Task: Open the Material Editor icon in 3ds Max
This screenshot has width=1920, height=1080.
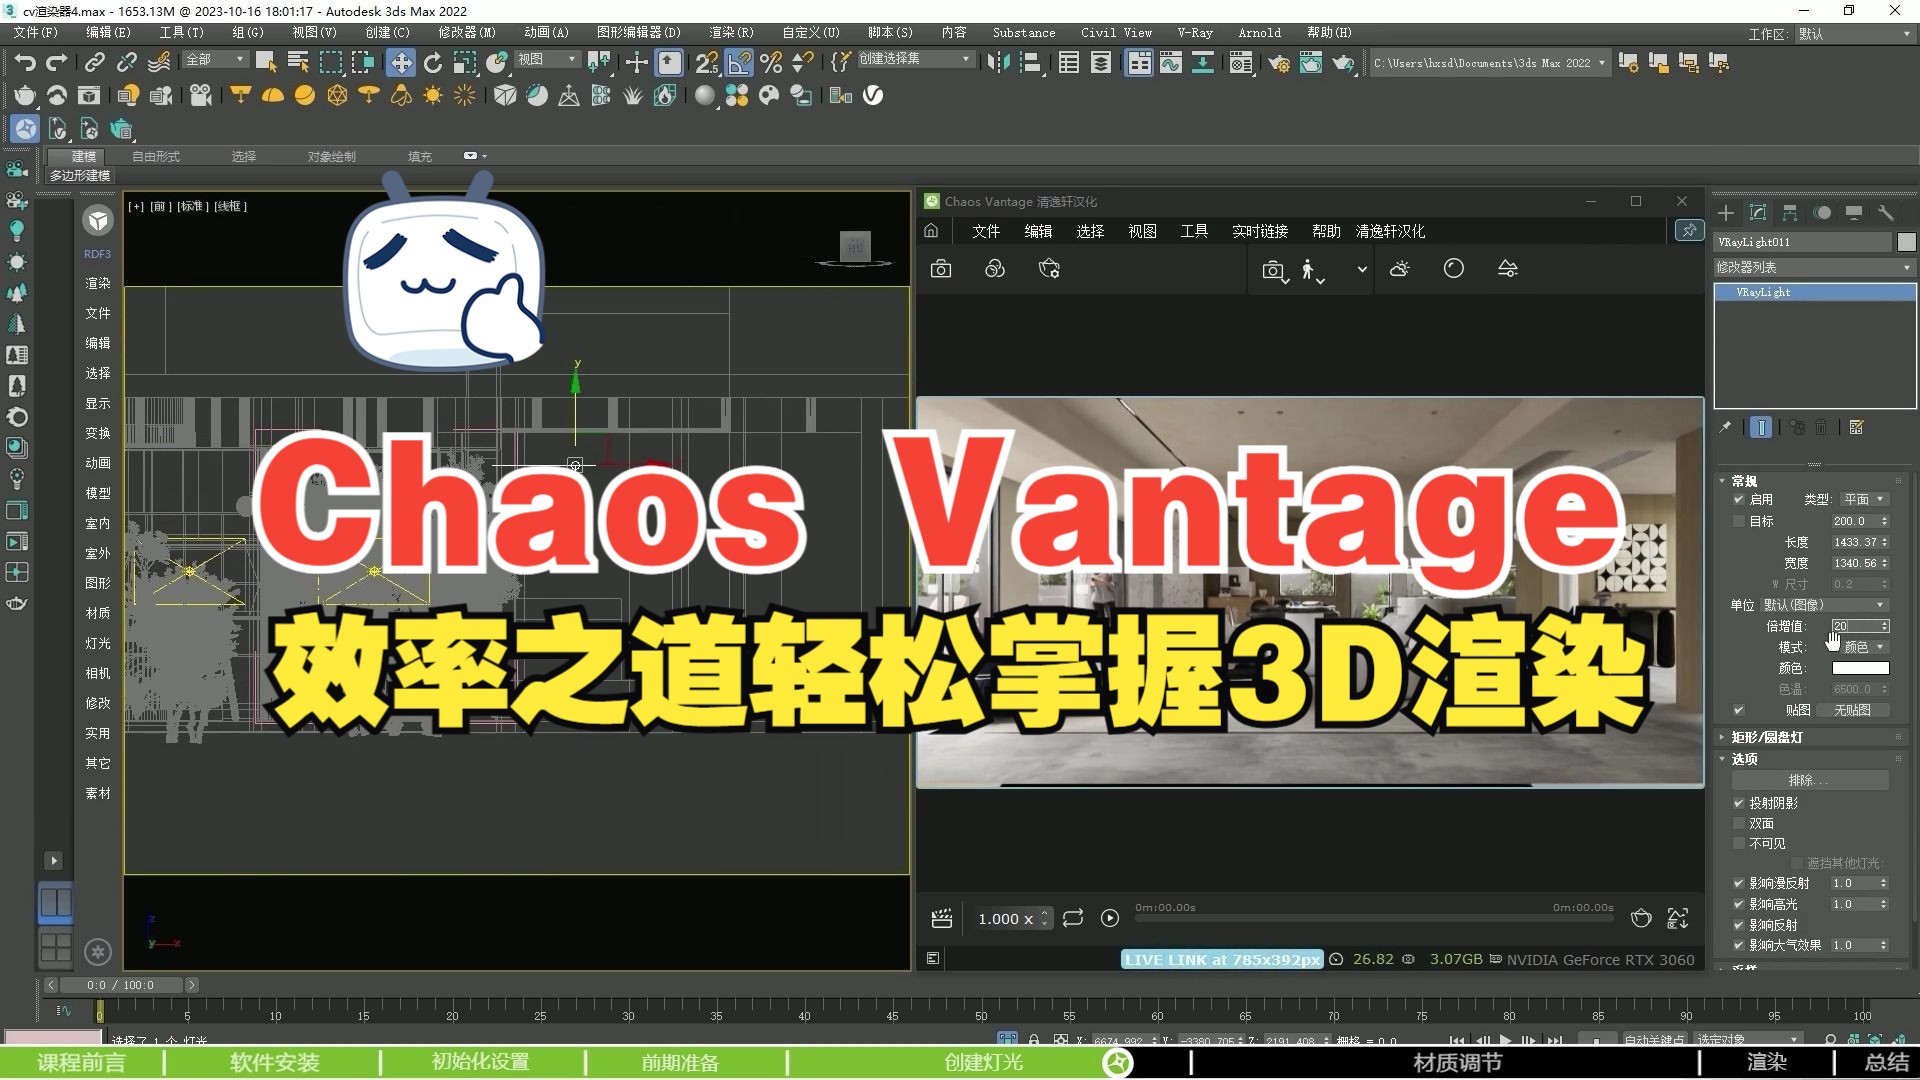Action: tap(1240, 62)
